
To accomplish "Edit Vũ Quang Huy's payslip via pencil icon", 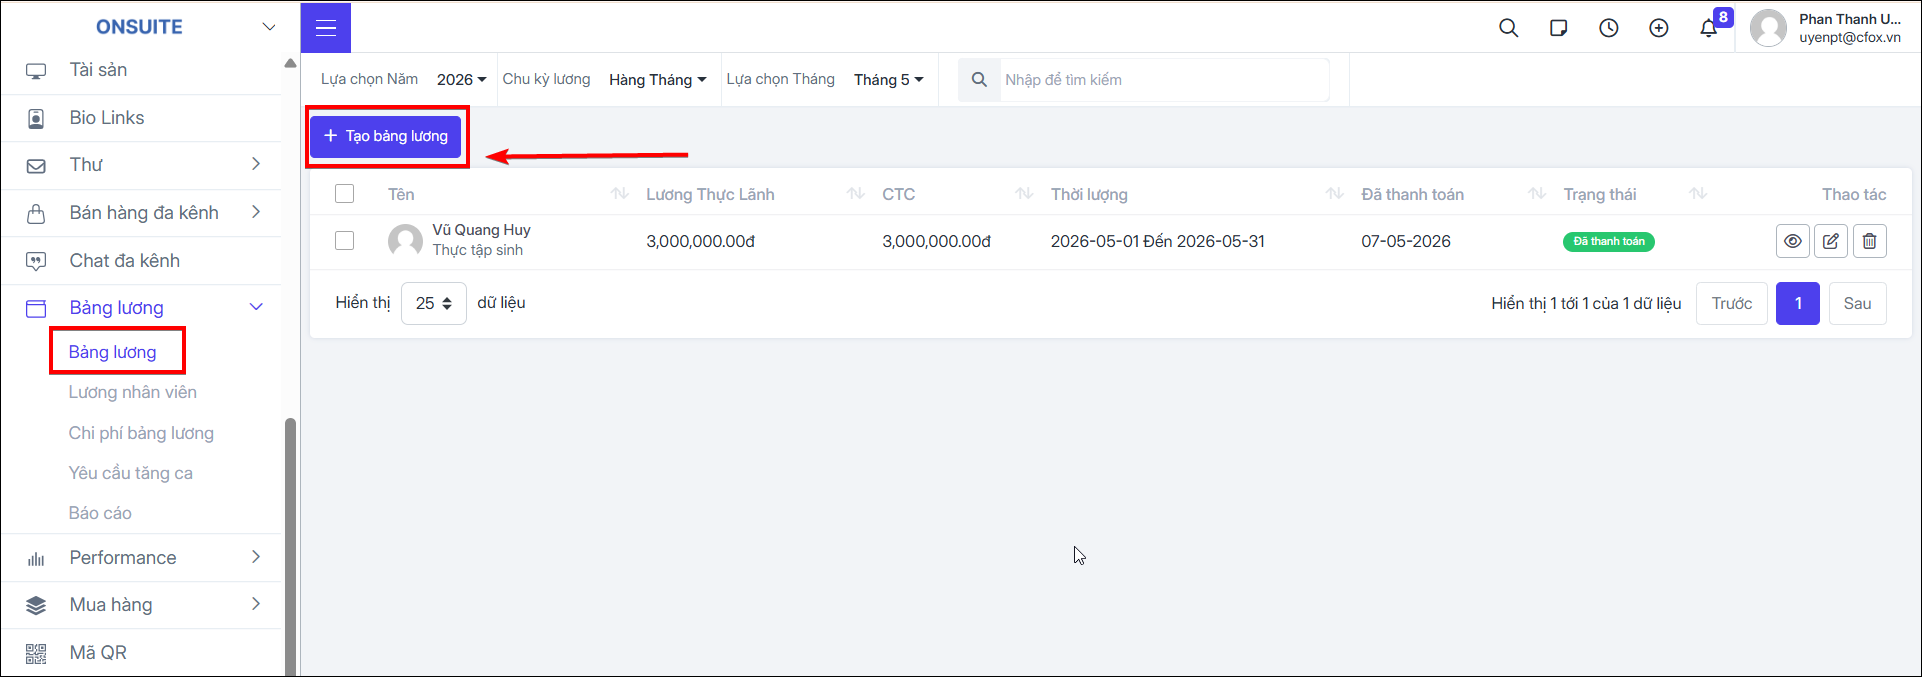I will tap(1831, 241).
